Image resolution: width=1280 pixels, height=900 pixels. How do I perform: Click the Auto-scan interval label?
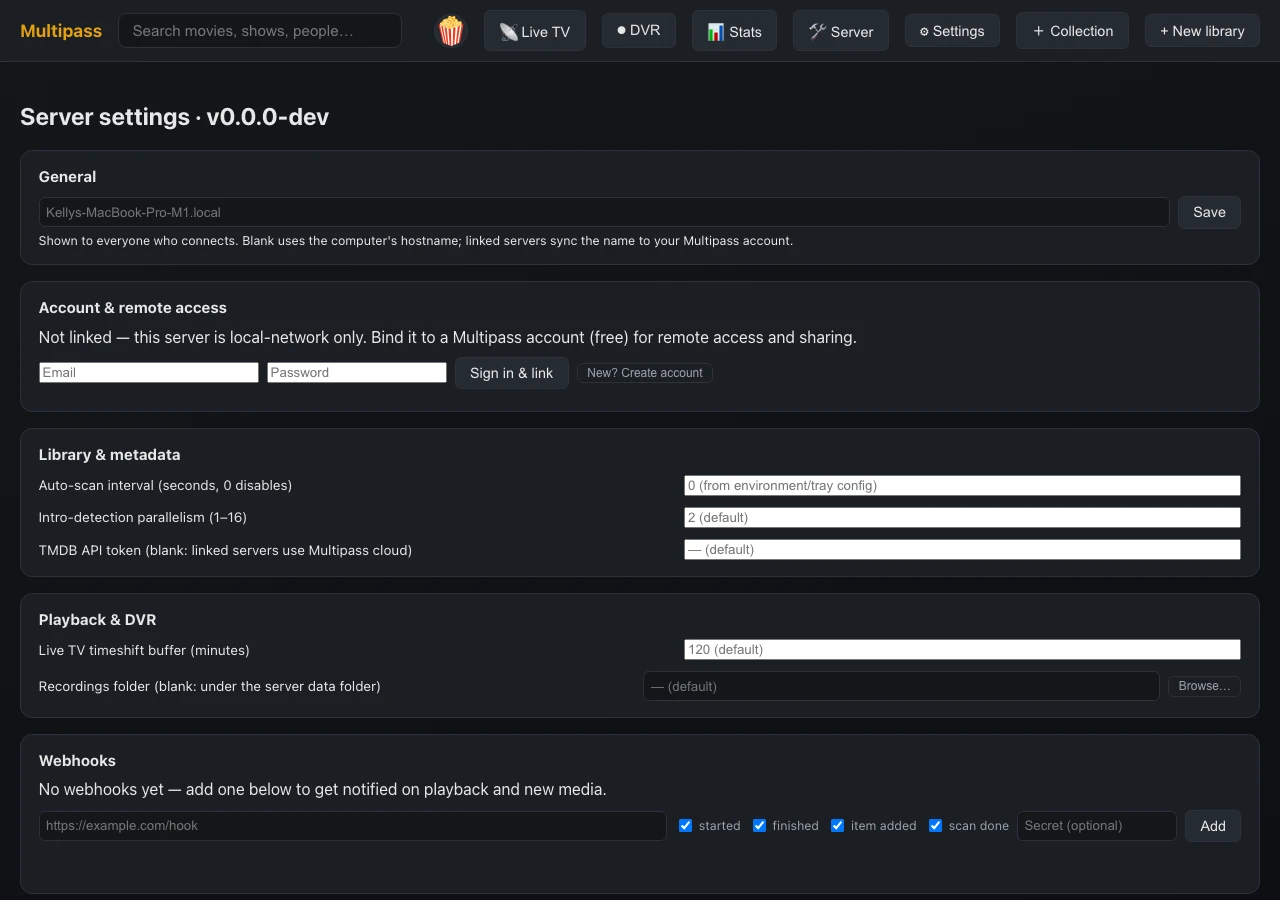point(165,486)
